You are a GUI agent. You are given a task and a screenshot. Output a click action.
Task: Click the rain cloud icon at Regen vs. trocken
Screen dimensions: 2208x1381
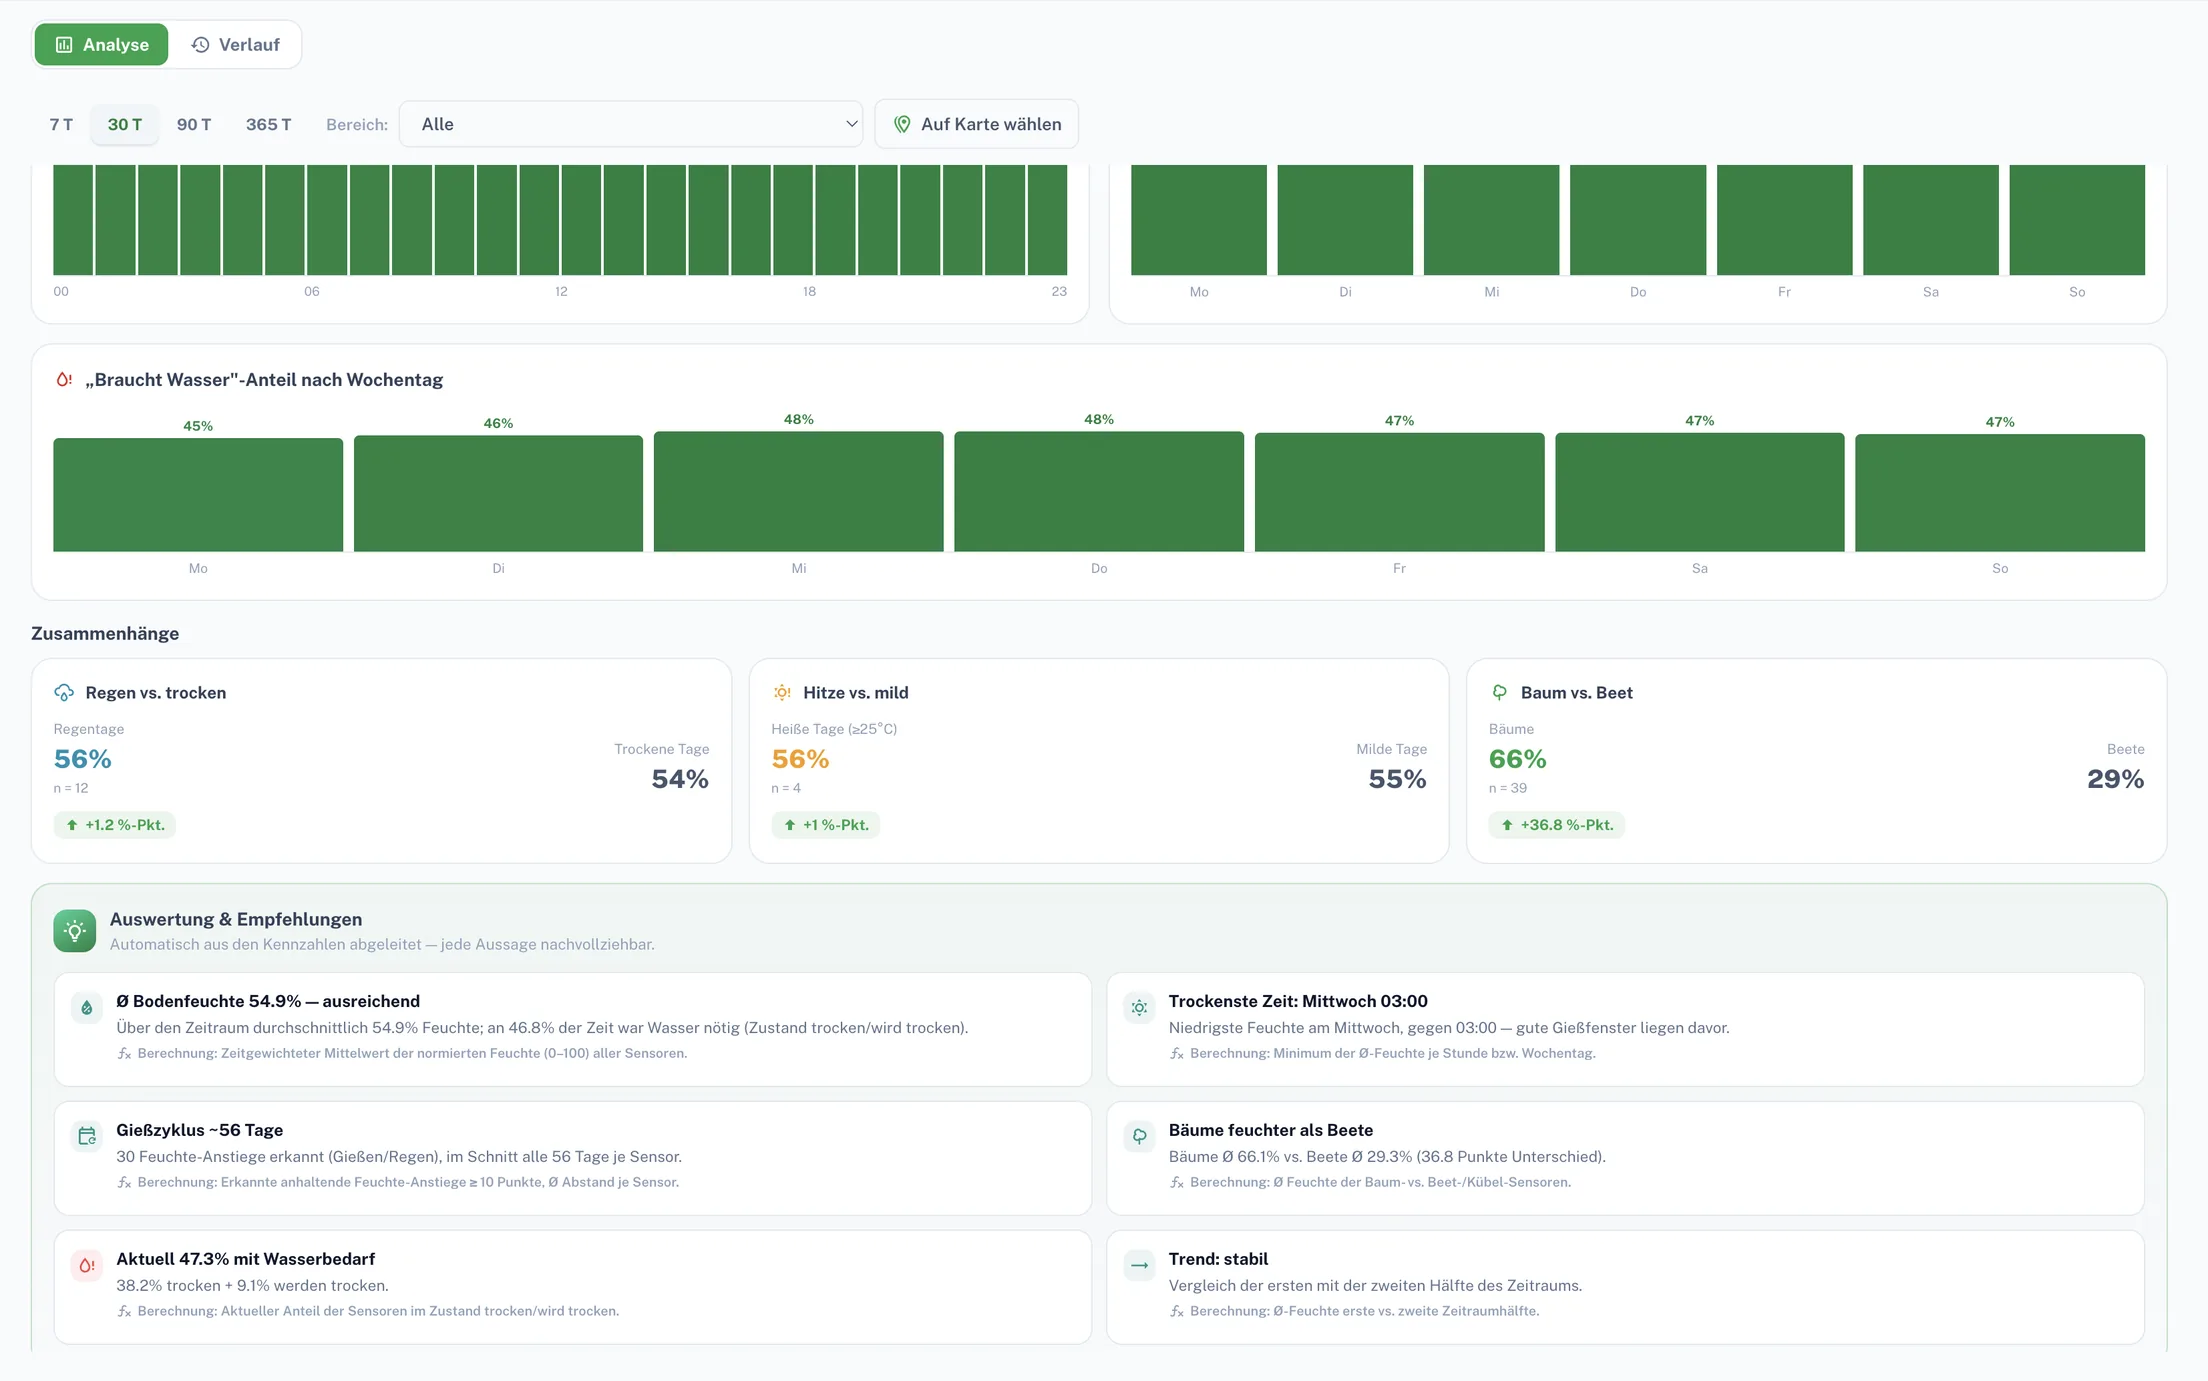click(64, 693)
